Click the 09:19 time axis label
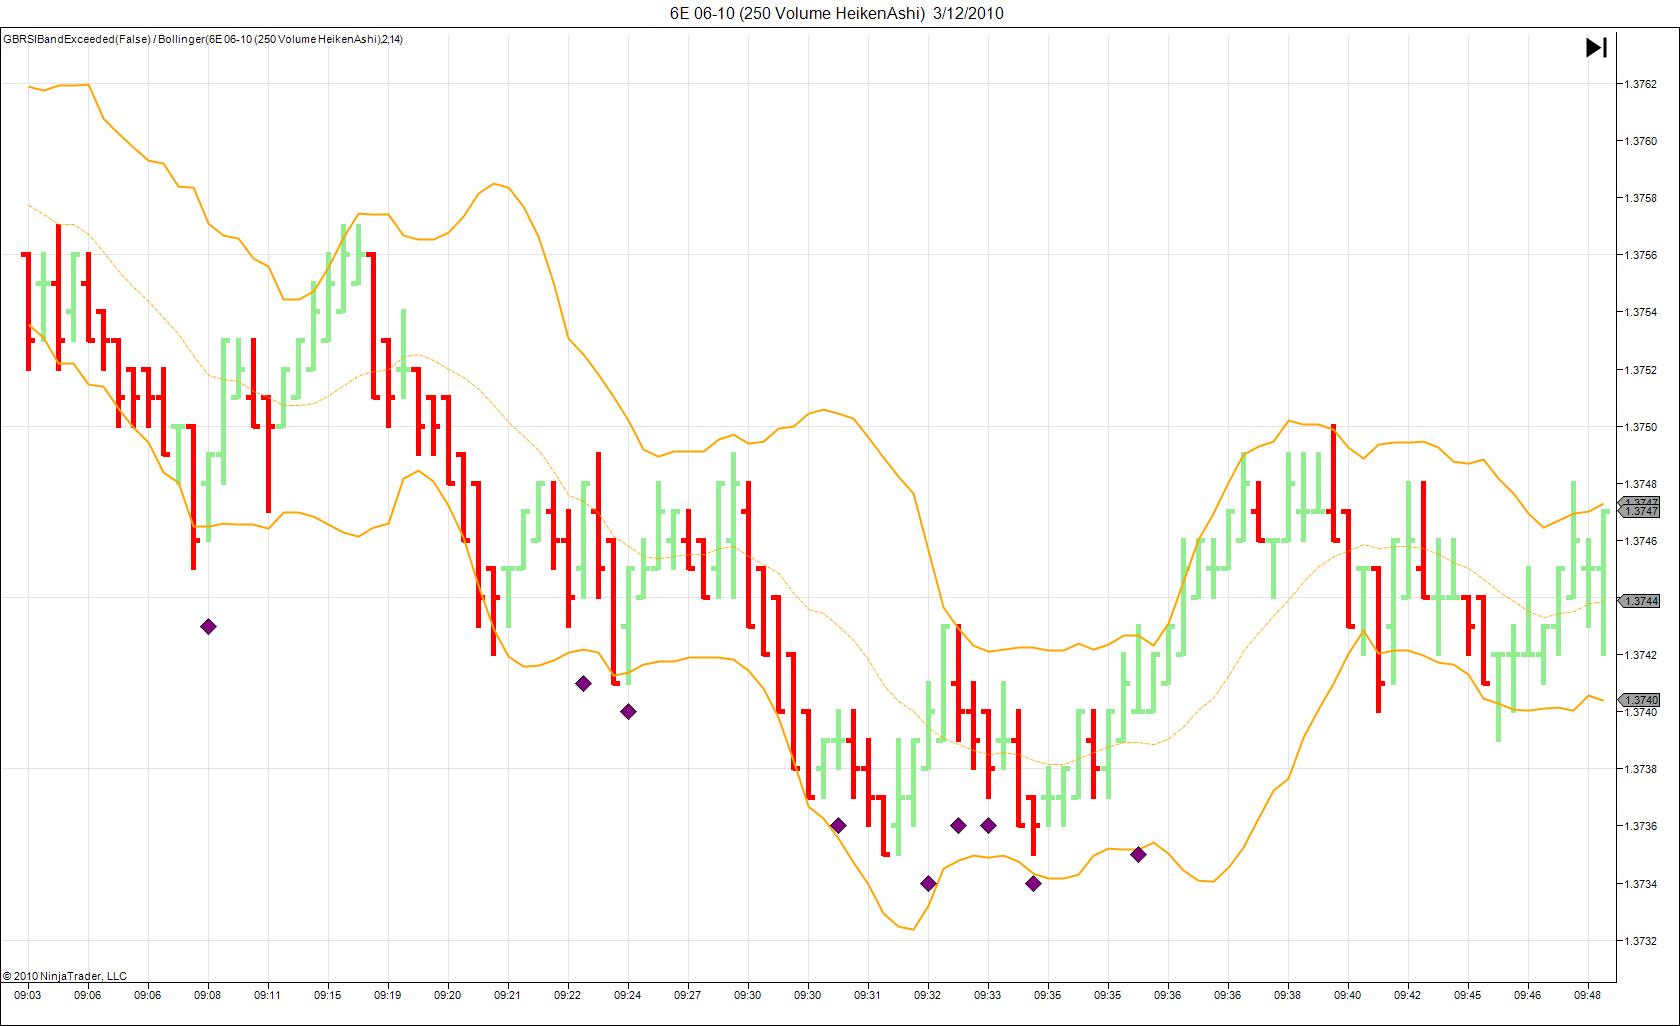 coord(388,995)
